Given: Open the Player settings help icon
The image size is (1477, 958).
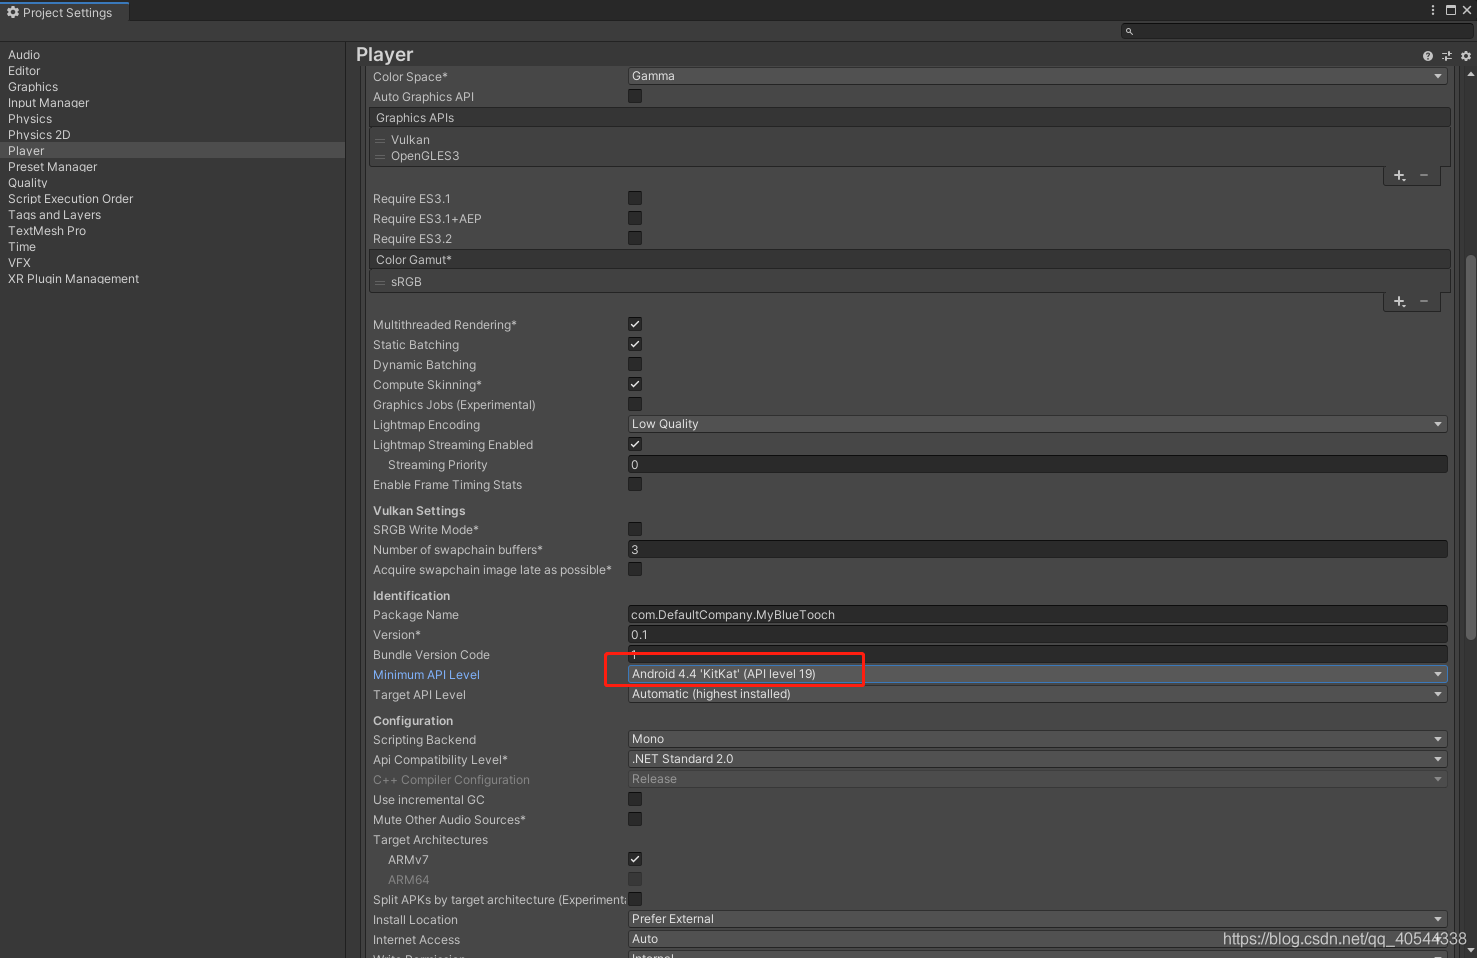Looking at the screenshot, I should click(x=1429, y=55).
